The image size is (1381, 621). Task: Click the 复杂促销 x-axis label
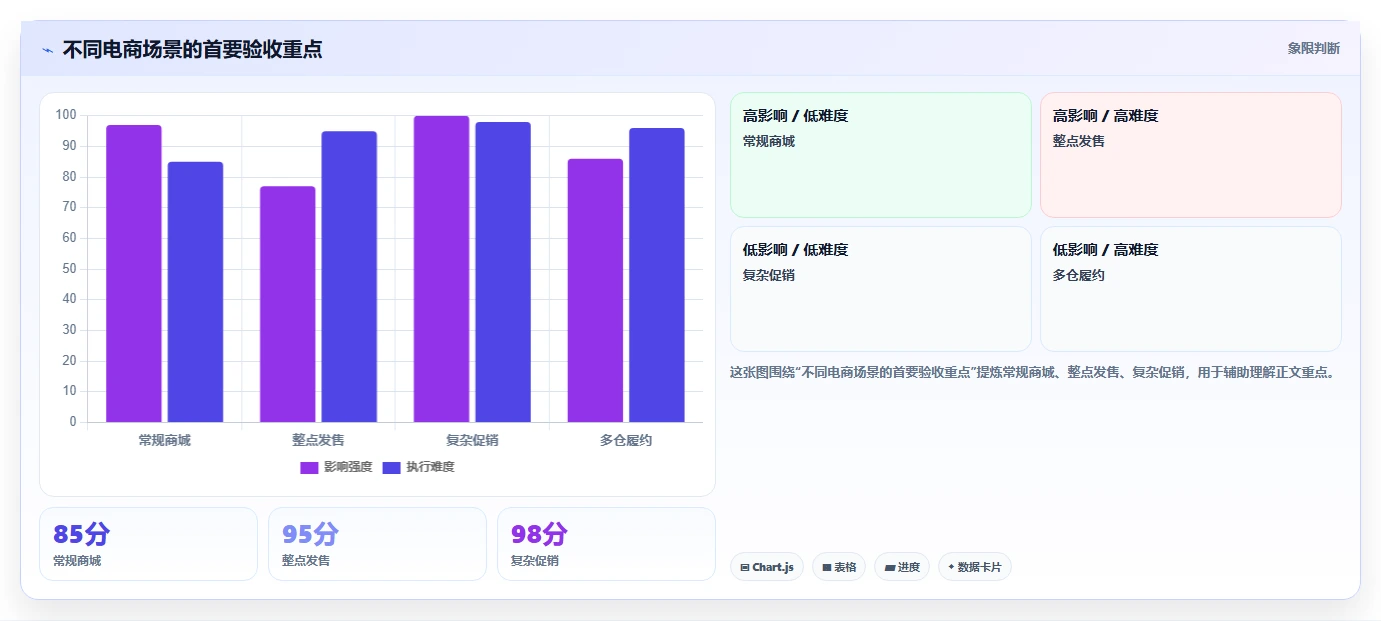pos(472,440)
